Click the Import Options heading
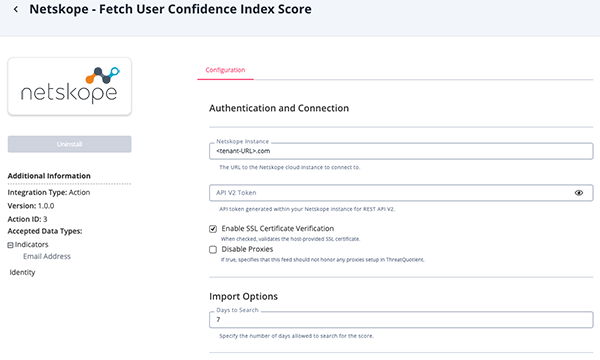This screenshot has height=360, width=600. pyautogui.click(x=243, y=296)
